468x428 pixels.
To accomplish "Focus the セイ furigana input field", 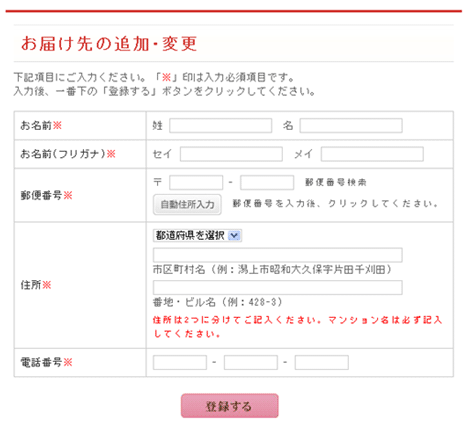I will coord(231,154).
